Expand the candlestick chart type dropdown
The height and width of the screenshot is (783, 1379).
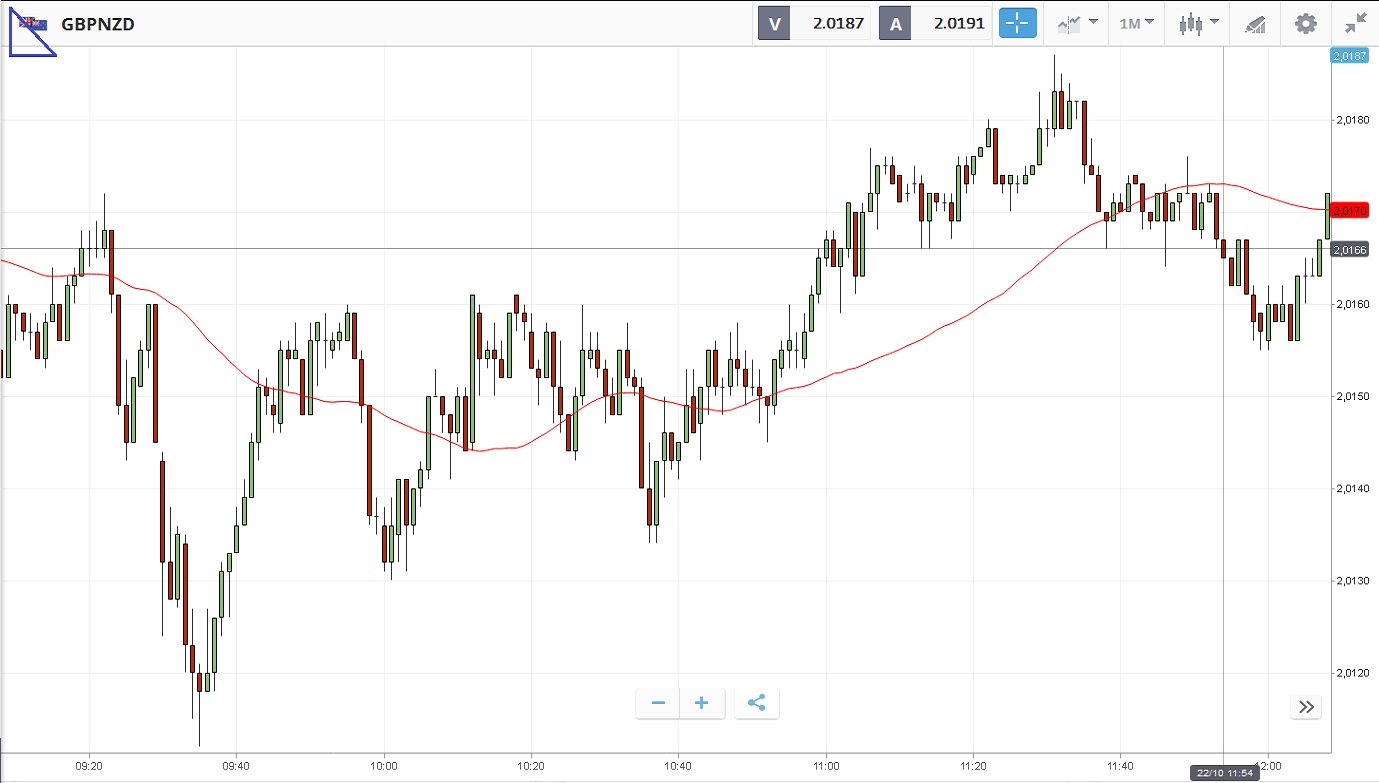tap(1199, 24)
